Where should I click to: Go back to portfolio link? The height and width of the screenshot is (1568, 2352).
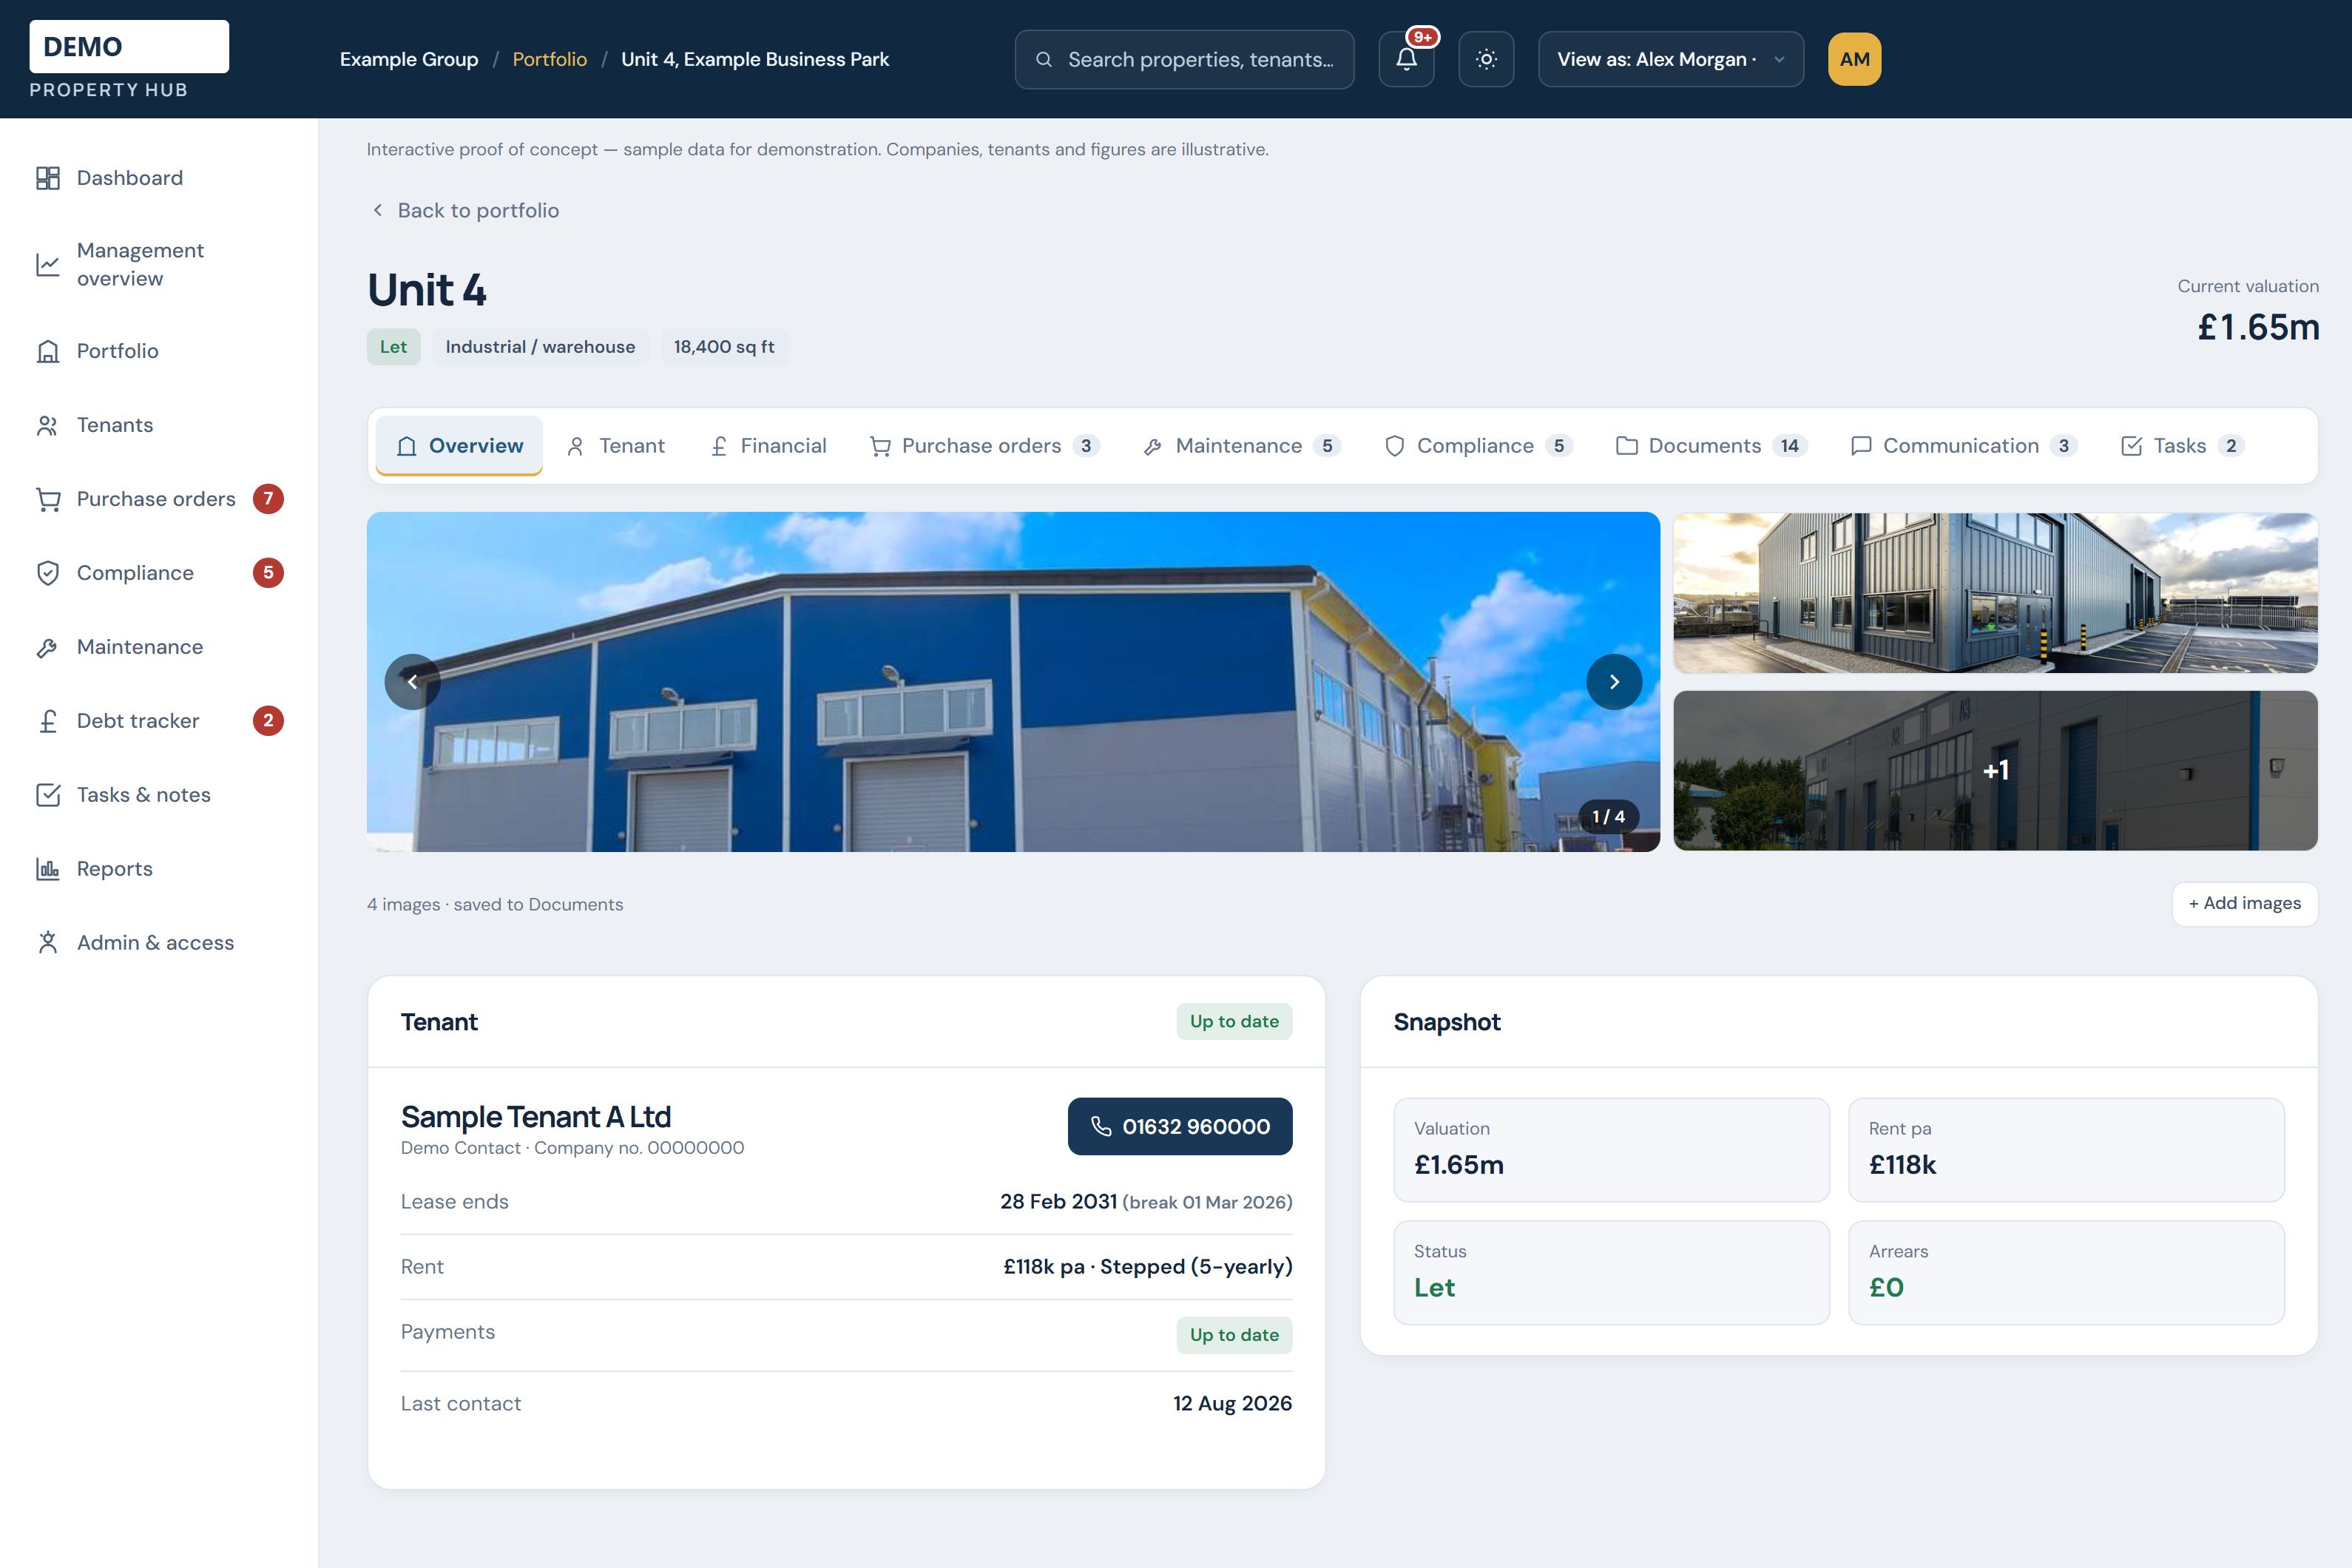(x=465, y=210)
